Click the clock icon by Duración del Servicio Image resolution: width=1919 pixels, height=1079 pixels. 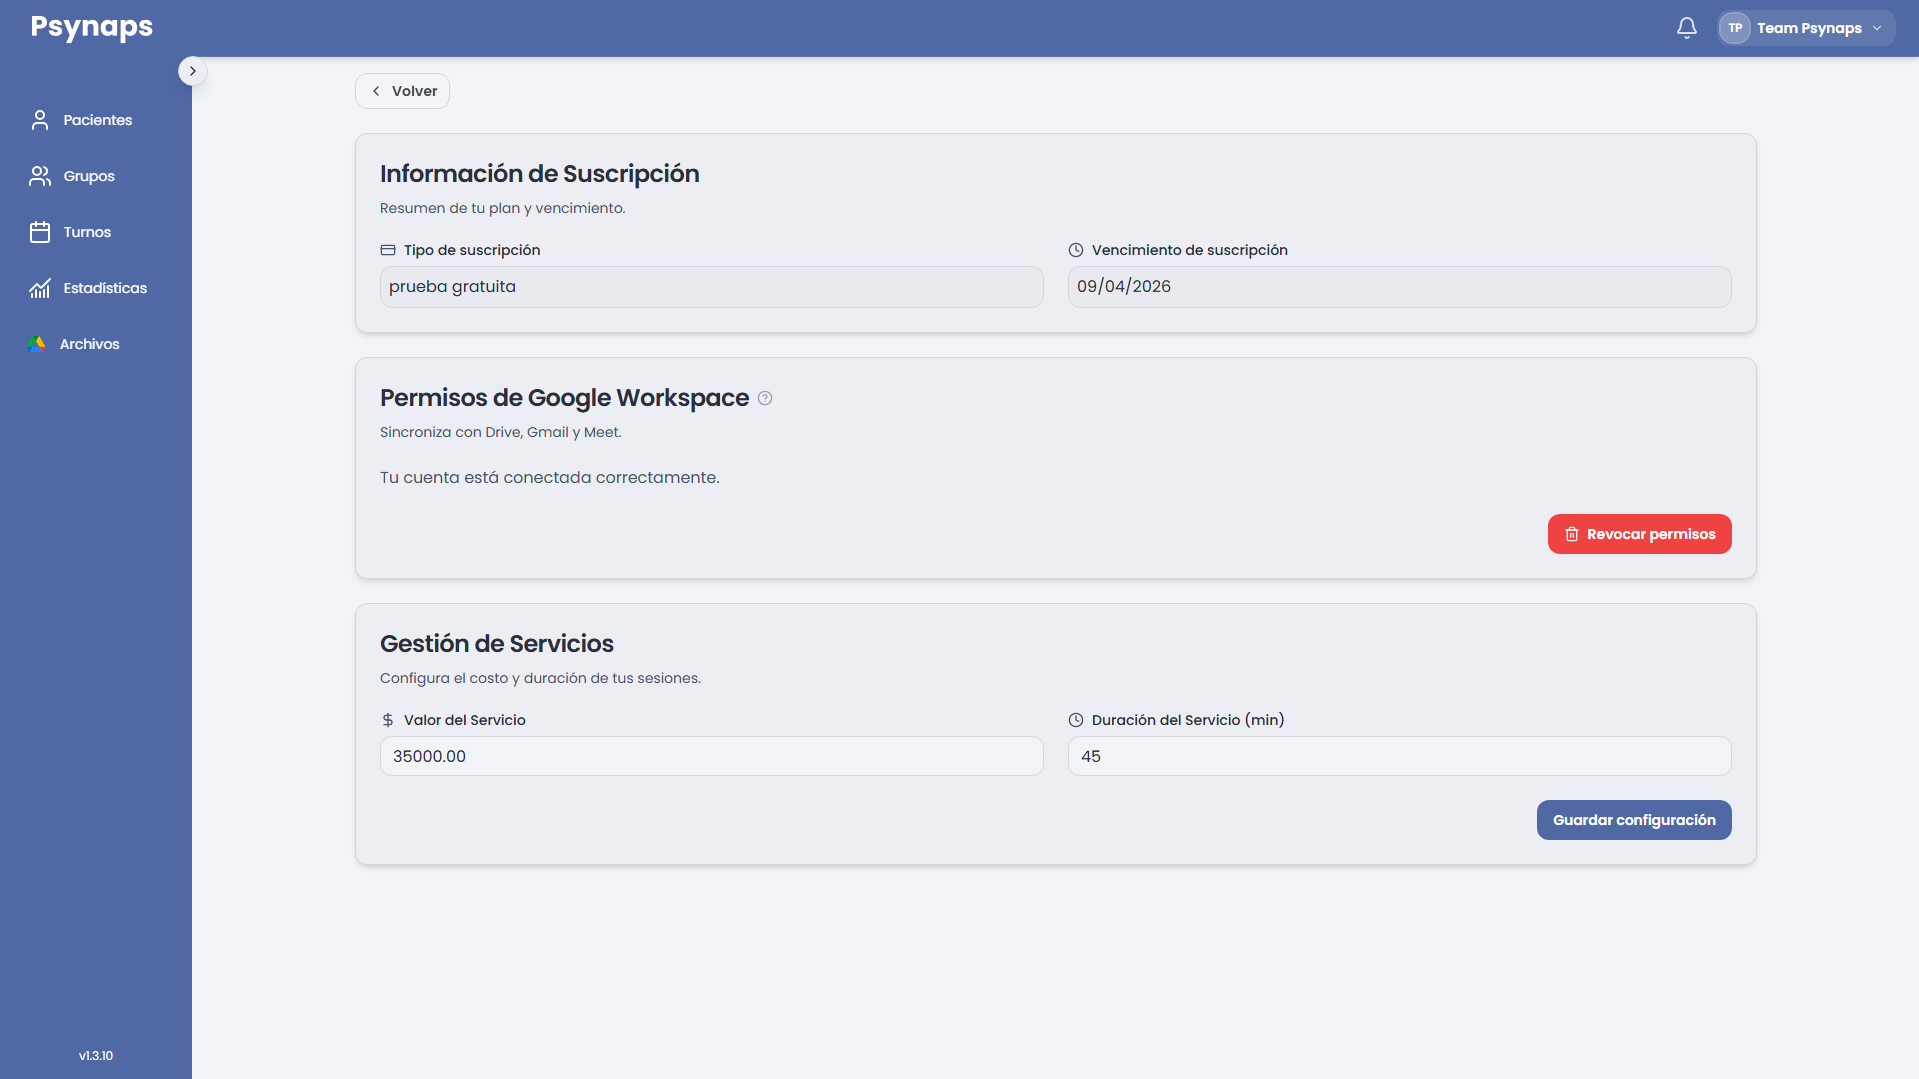coord(1076,720)
